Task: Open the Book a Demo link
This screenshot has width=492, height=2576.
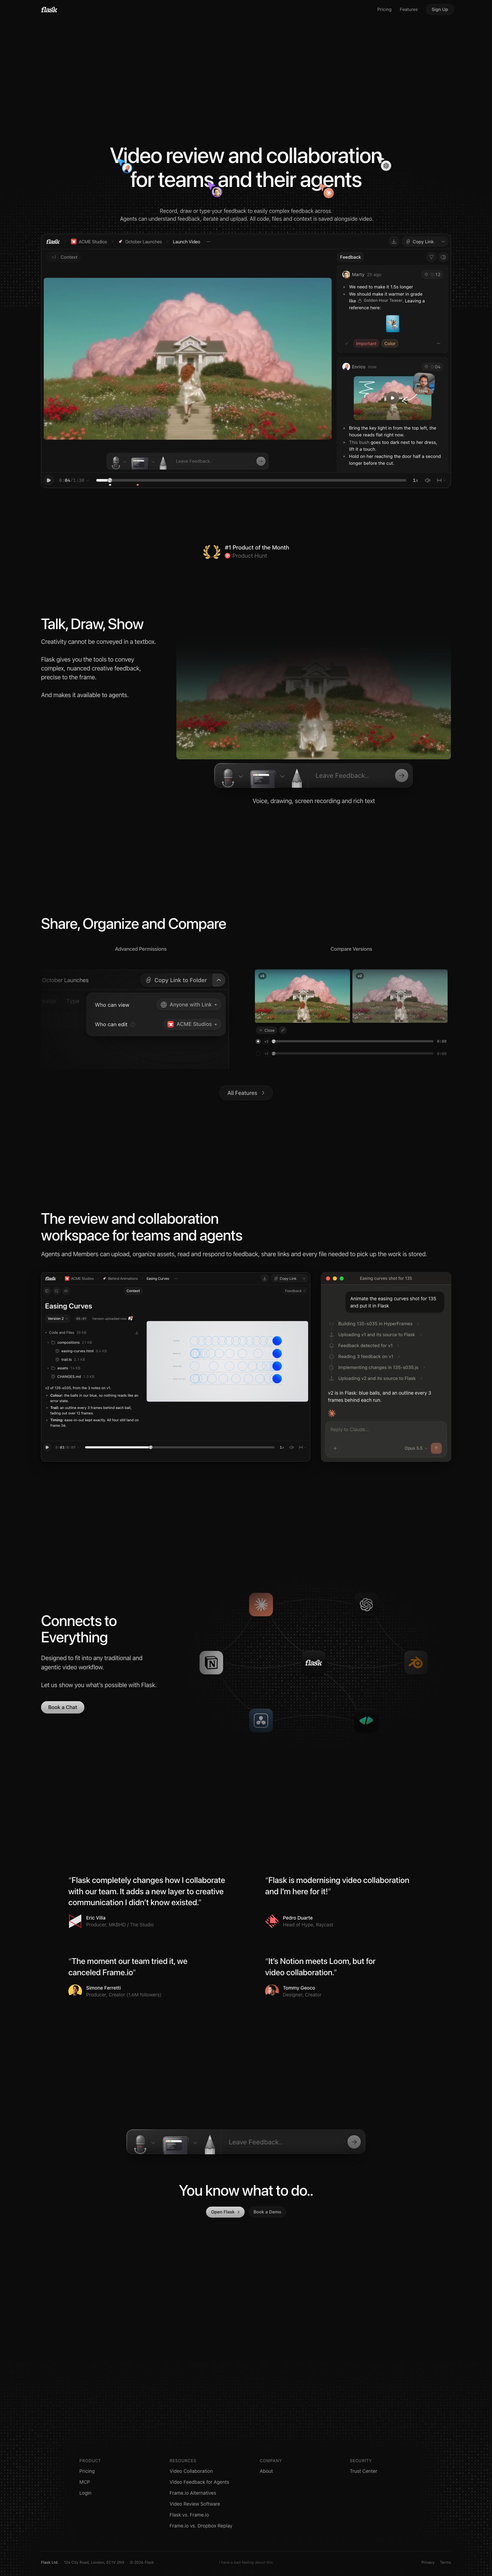Action: coord(267,2212)
